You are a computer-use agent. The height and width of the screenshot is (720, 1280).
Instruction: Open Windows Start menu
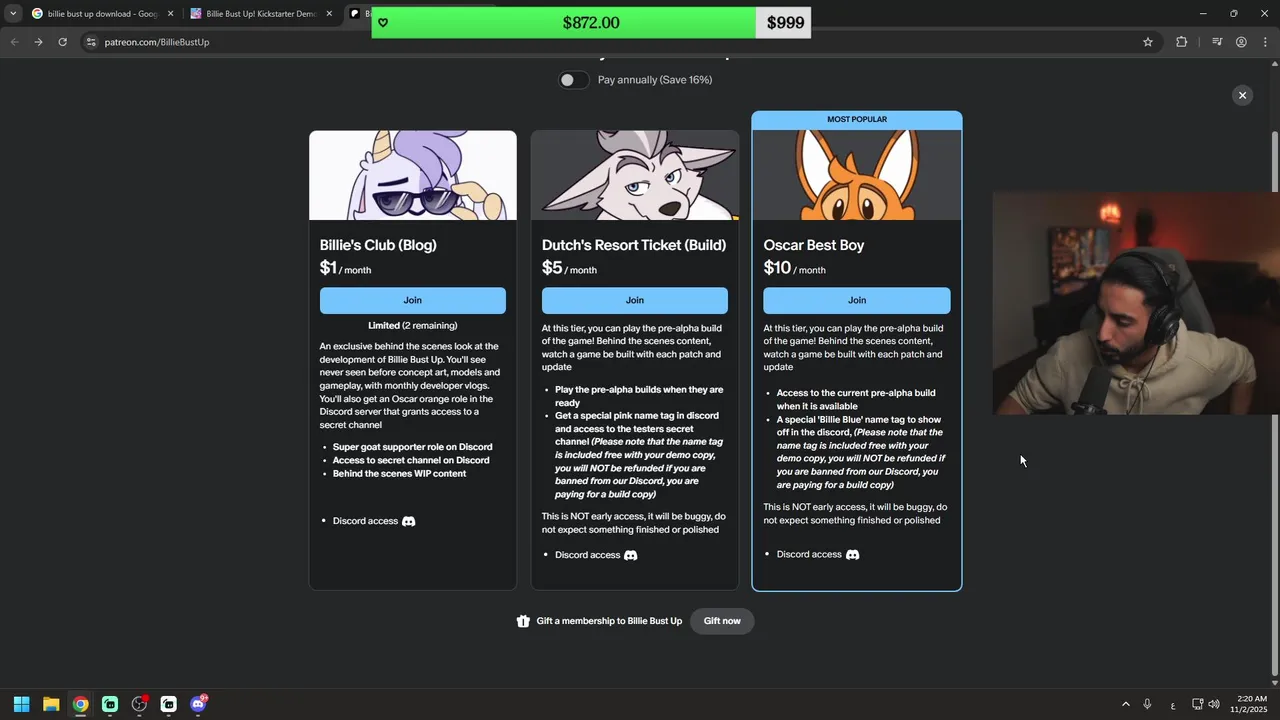21,704
